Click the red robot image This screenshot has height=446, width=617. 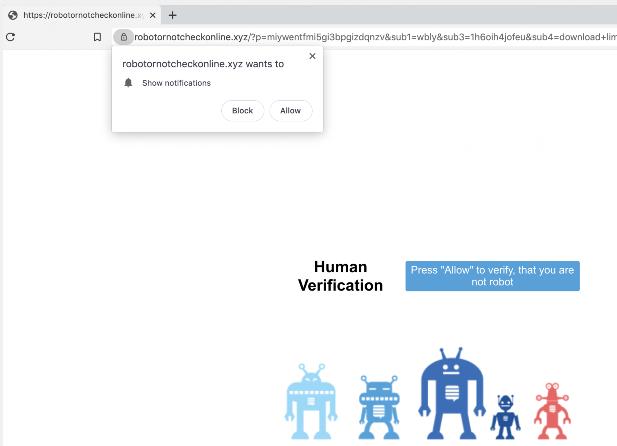[x=552, y=409]
